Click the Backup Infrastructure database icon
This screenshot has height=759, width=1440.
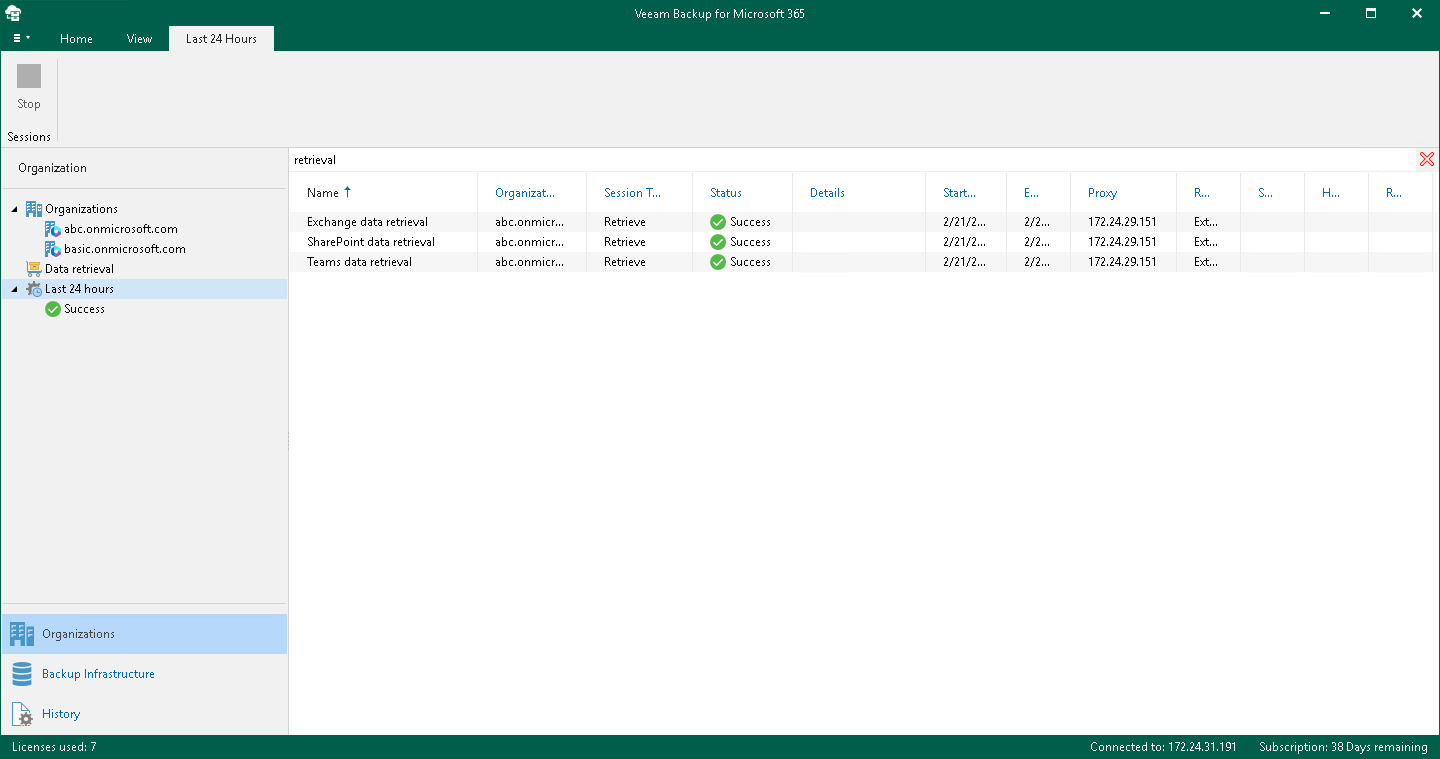(x=22, y=674)
